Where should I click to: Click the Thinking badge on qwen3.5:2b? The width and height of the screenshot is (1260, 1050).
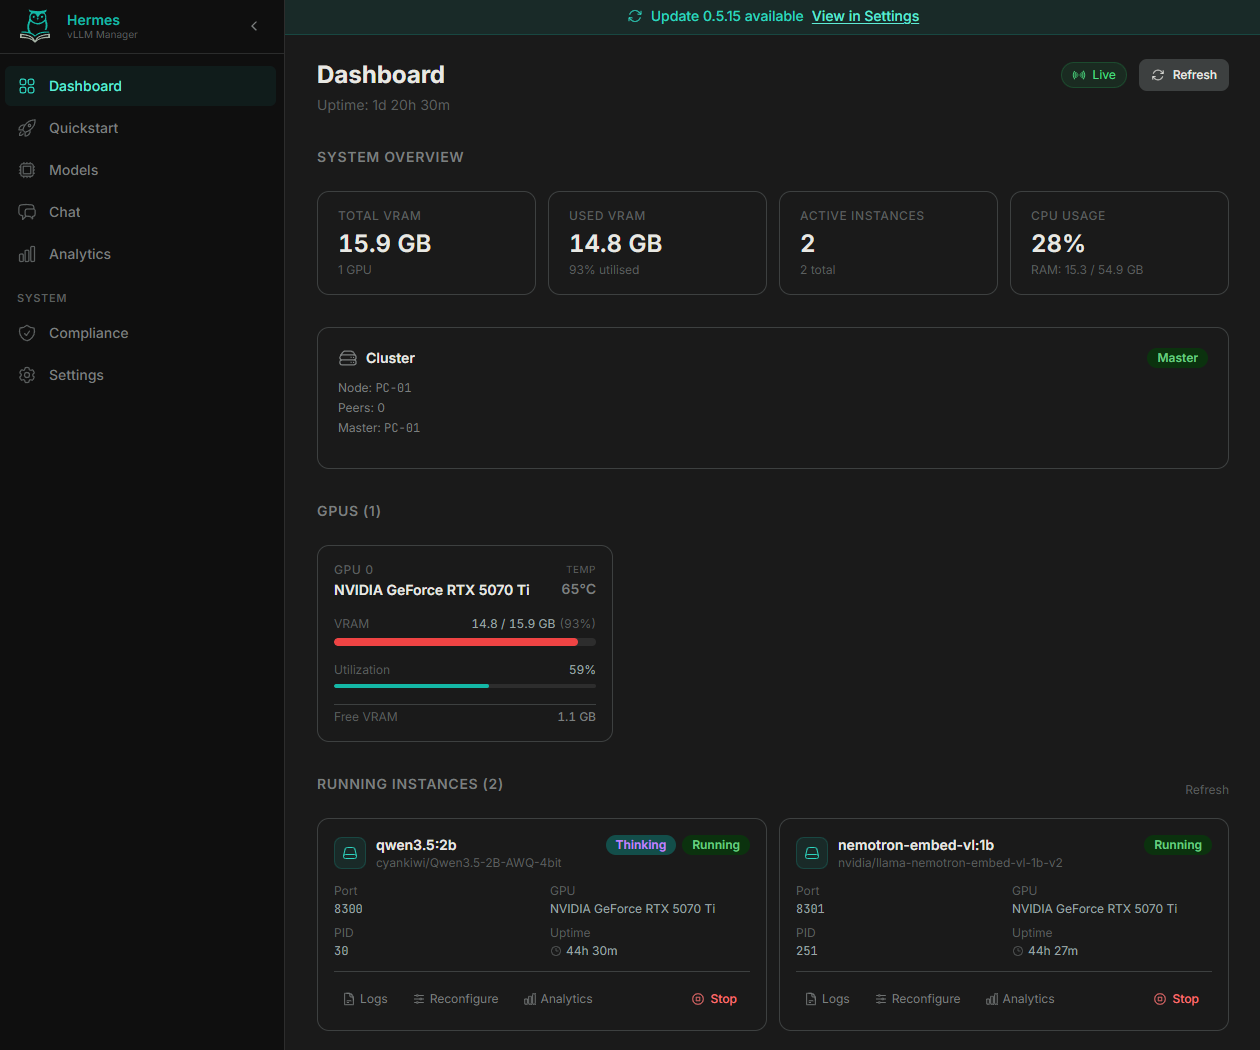click(640, 845)
